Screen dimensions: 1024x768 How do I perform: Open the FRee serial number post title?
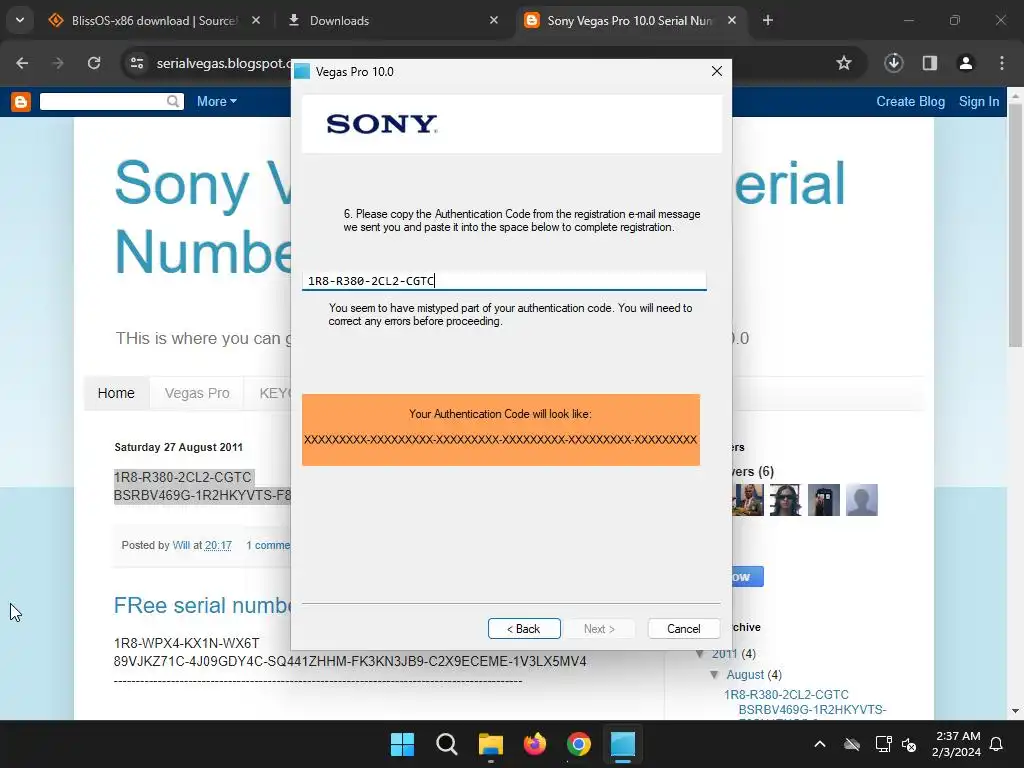[202, 605]
